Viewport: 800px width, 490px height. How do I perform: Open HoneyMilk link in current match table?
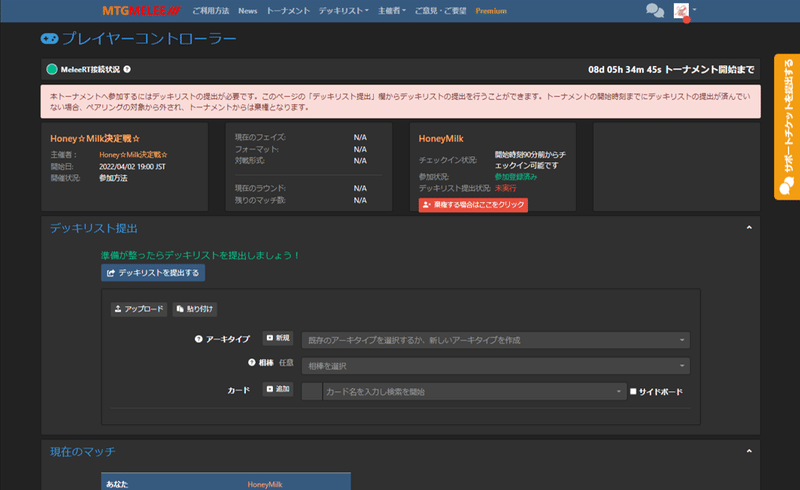[265, 484]
